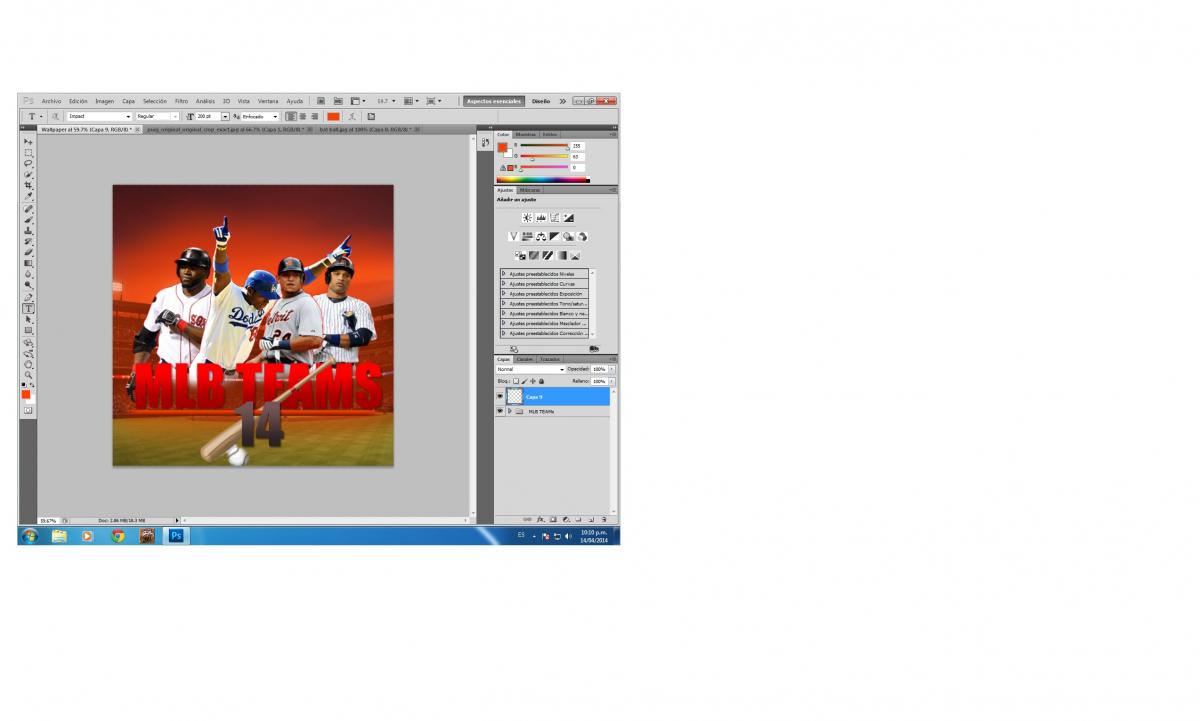Click the Diseño workspace button
The width and height of the screenshot is (1200, 721).
tap(540, 101)
